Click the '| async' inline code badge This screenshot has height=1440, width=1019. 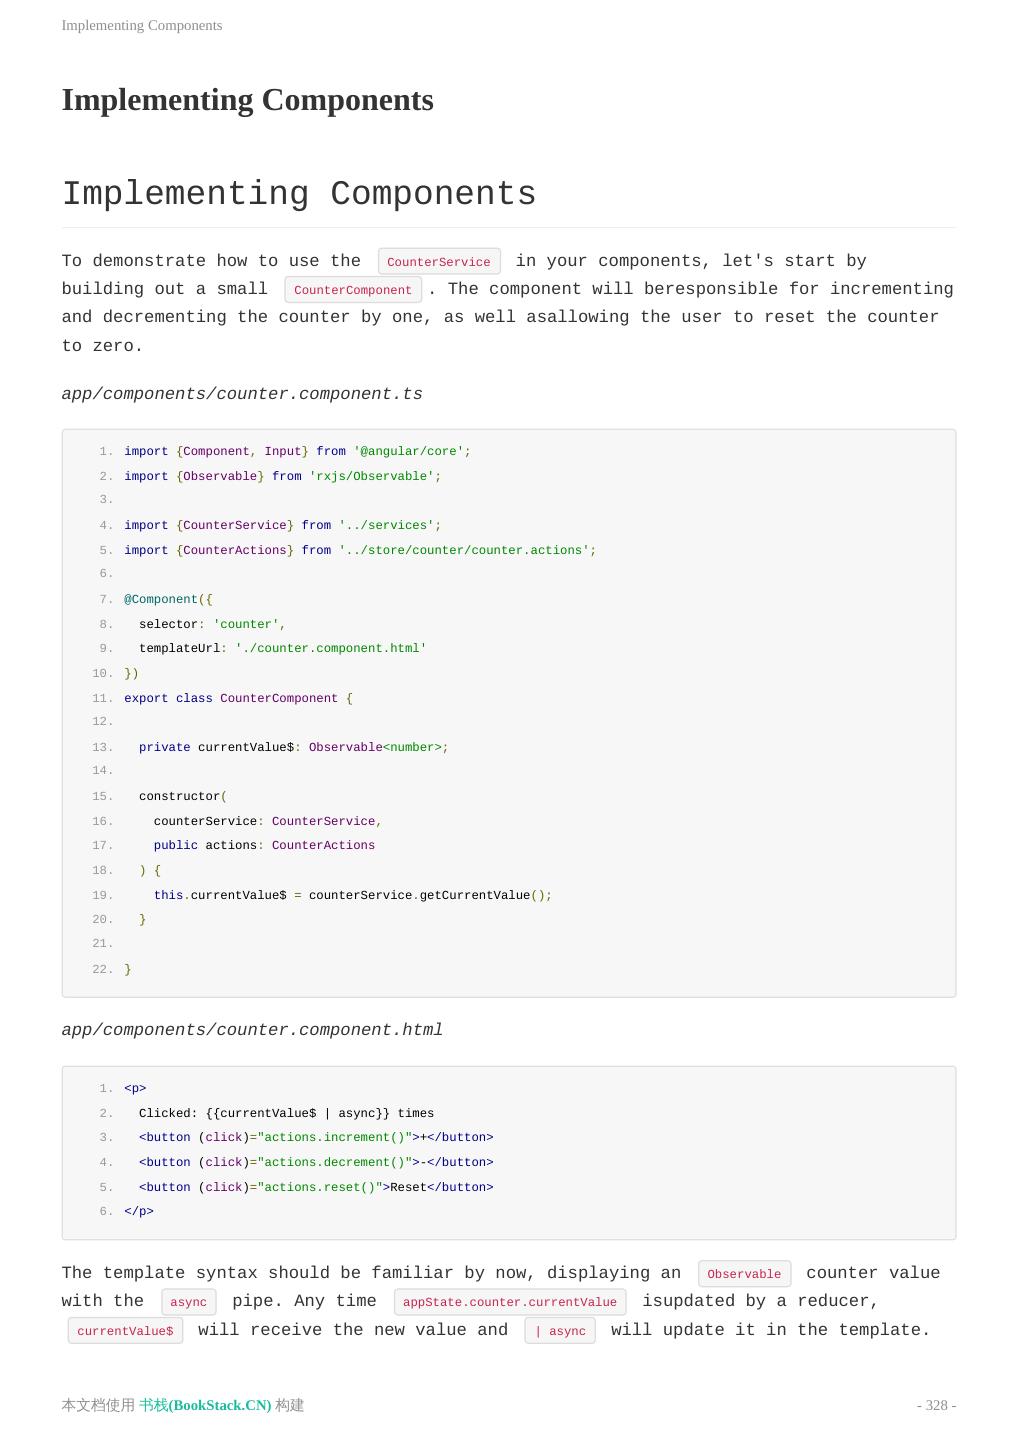click(560, 1331)
